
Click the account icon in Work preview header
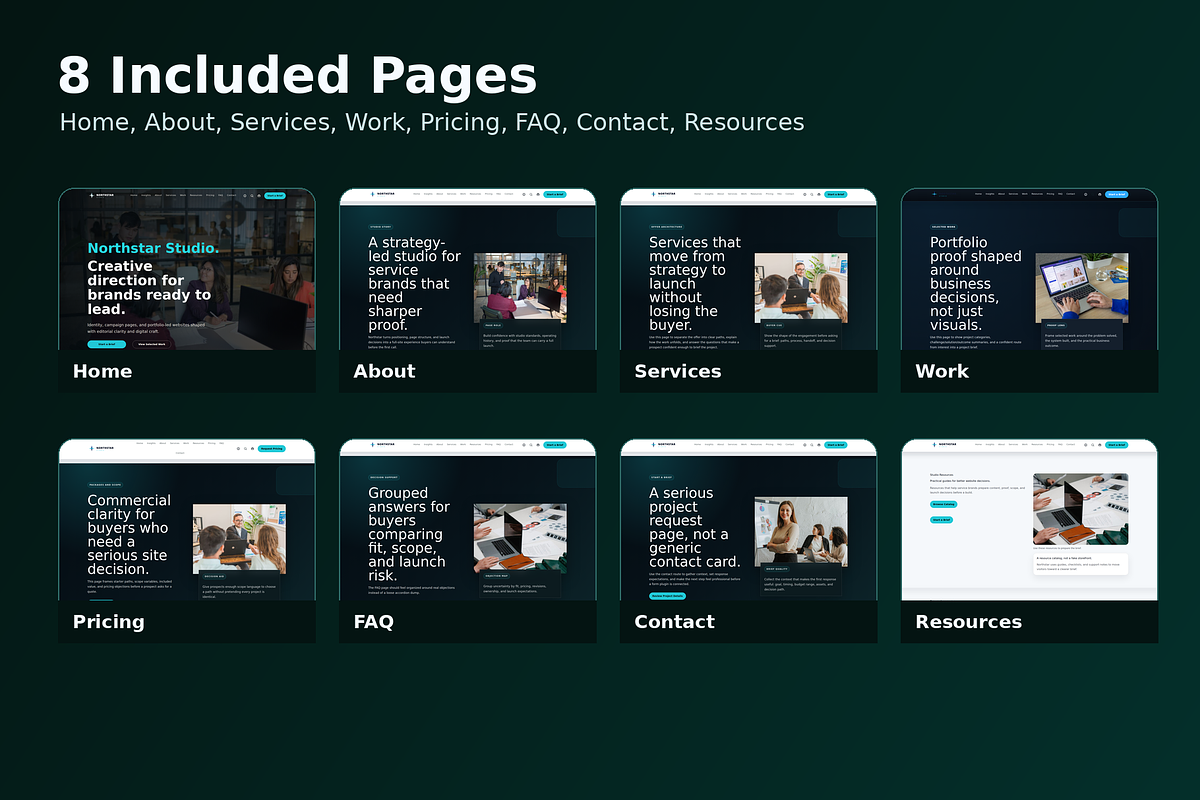(x=1085, y=195)
